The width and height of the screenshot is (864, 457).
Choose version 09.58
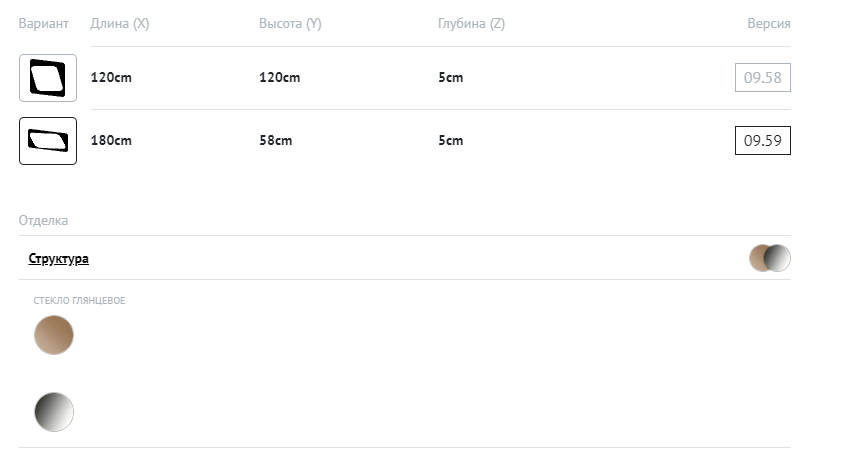(762, 78)
